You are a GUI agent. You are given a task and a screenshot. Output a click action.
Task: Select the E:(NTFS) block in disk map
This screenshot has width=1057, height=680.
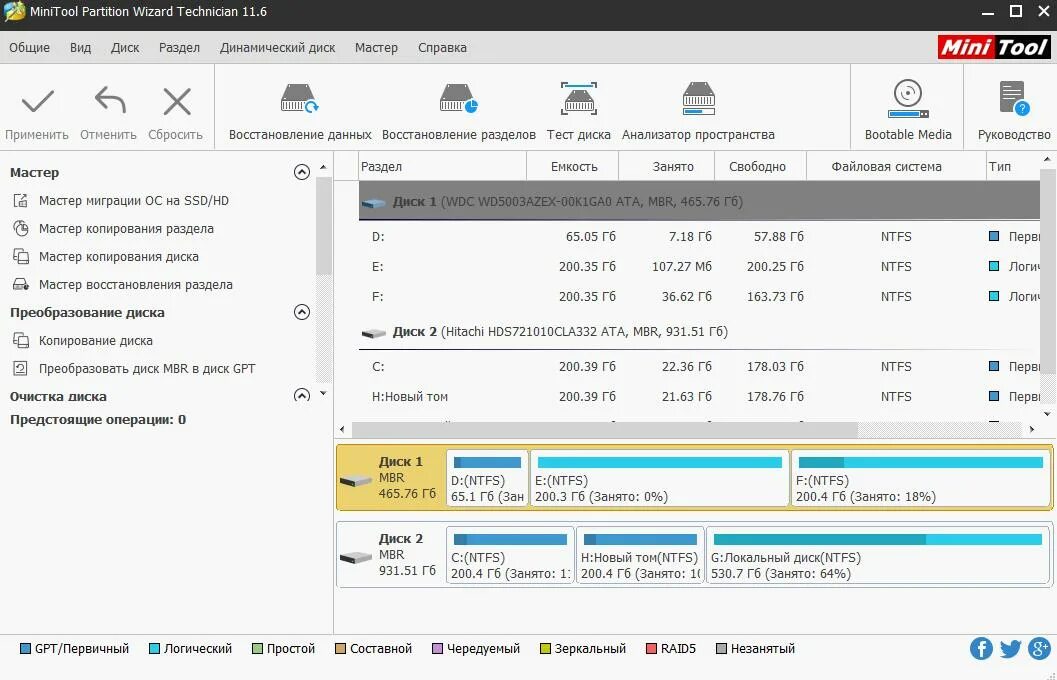[659, 478]
